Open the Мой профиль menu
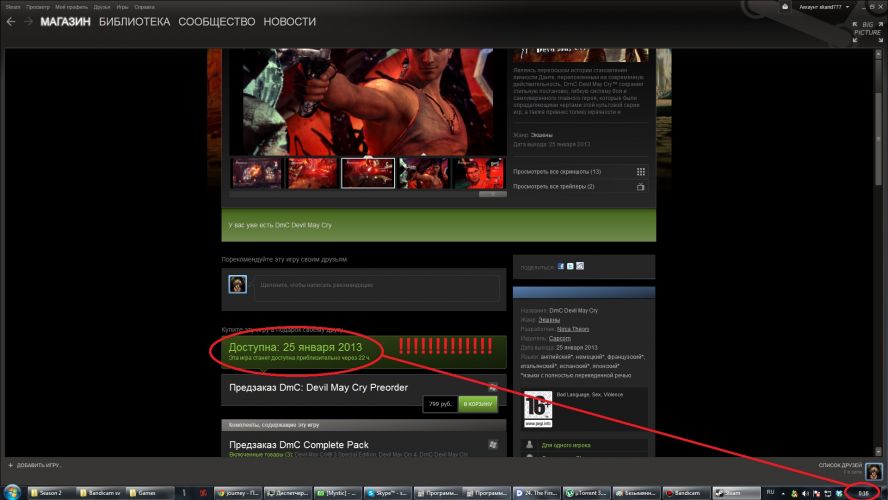 (x=71, y=7)
